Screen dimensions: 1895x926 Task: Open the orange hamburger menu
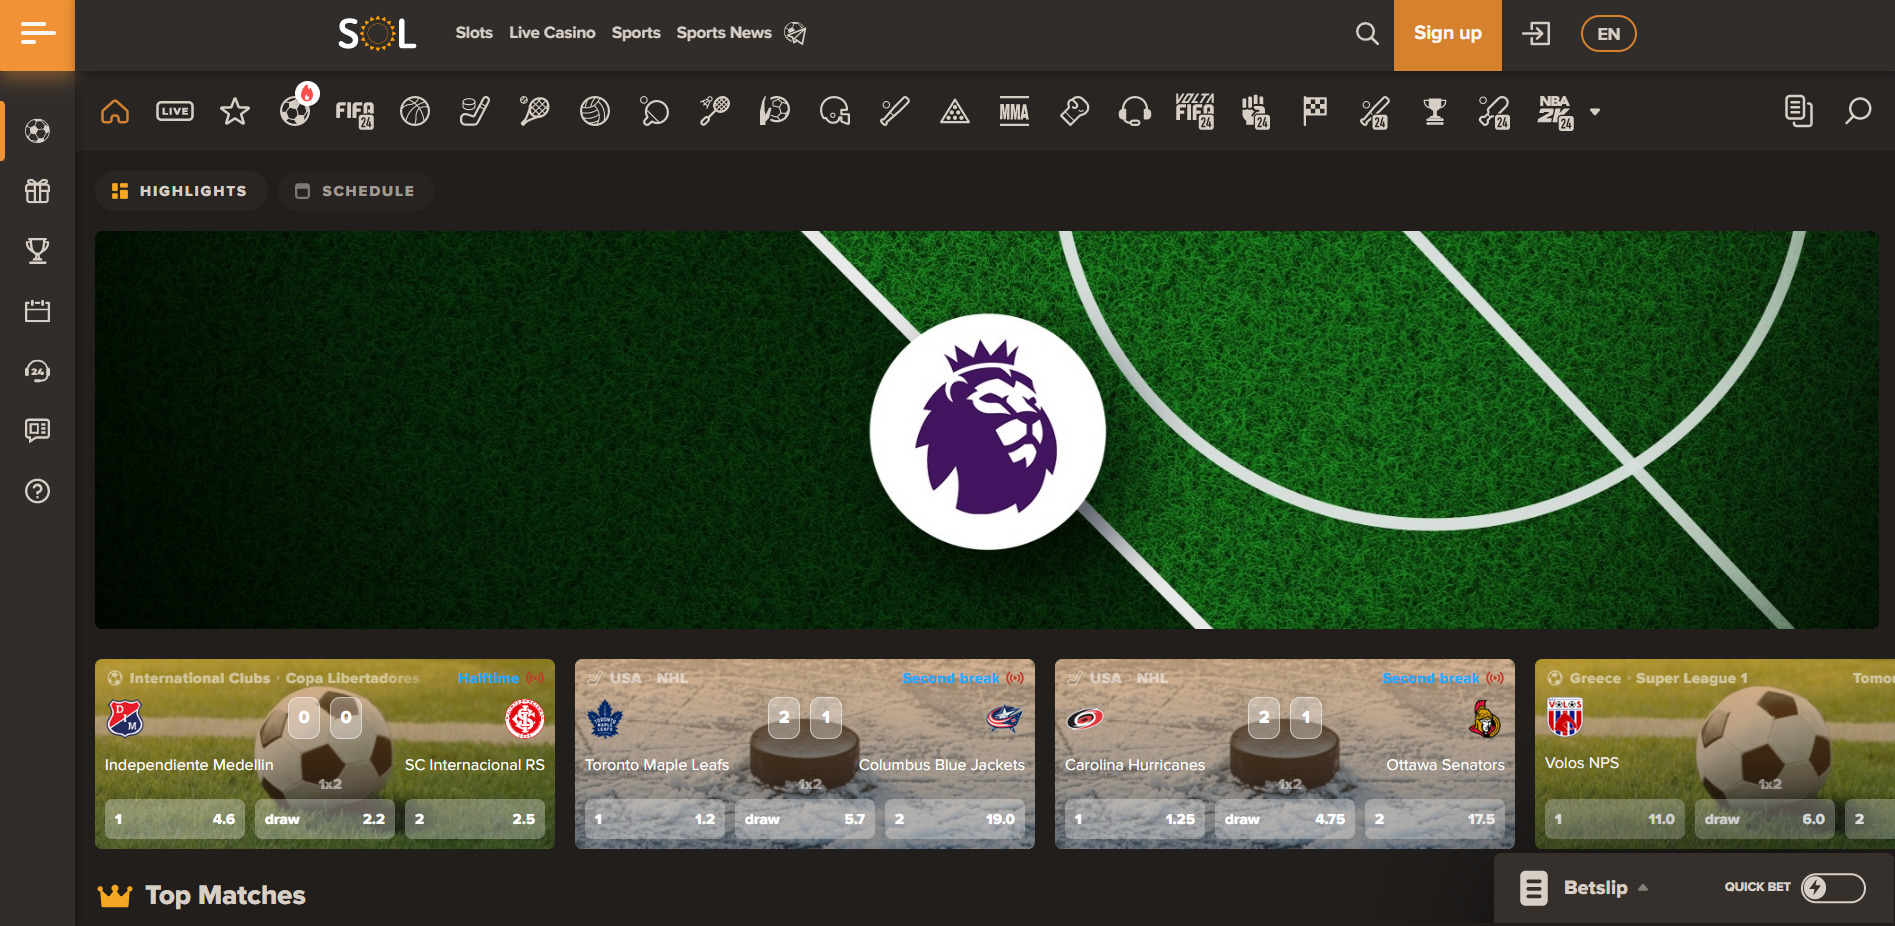click(x=37, y=35)
